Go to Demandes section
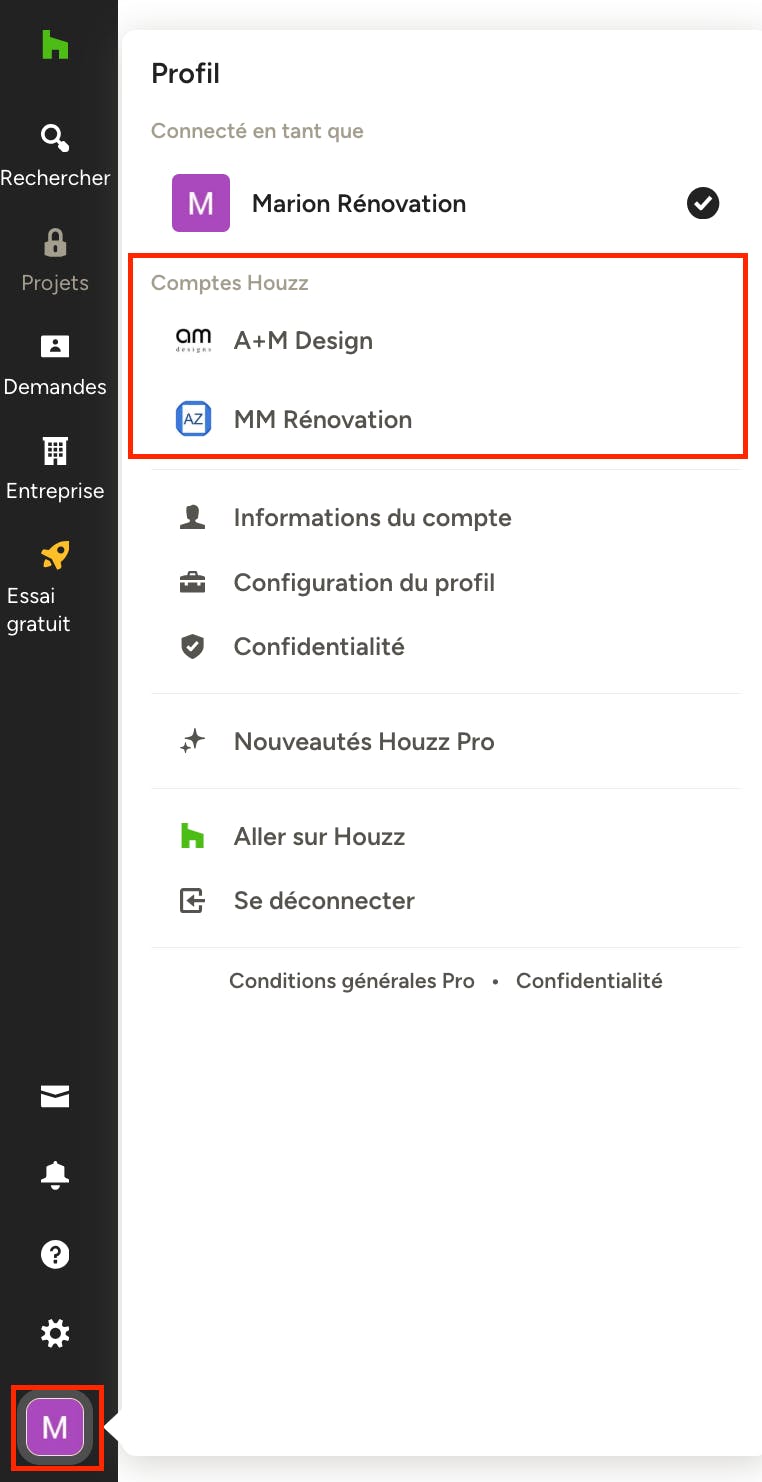Screen dimensions: 762x1482 [x=55, y=346]
